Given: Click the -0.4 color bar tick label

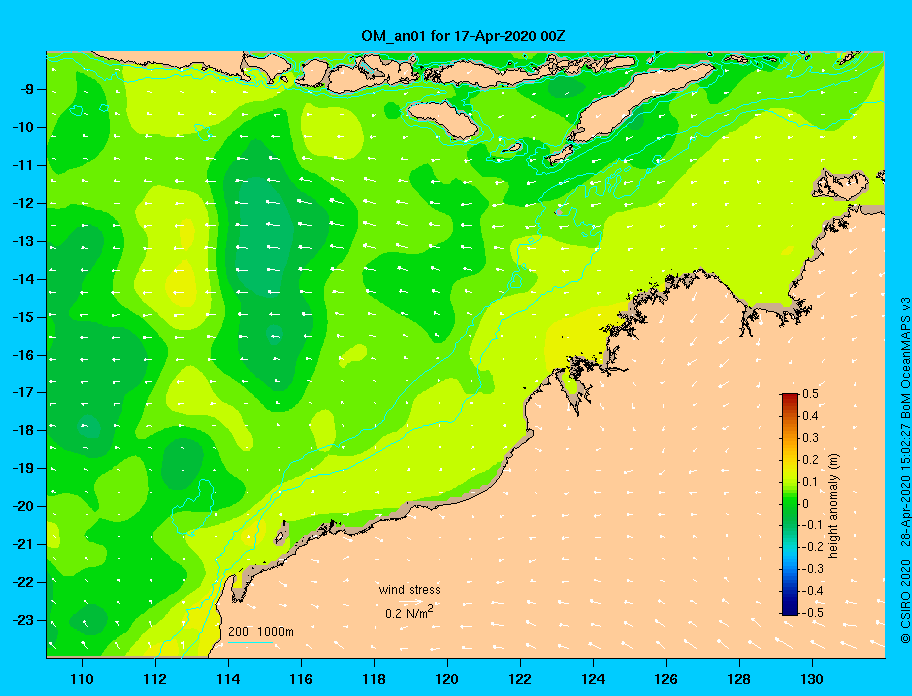Looking at the screenshot, I should coord(813,591).
